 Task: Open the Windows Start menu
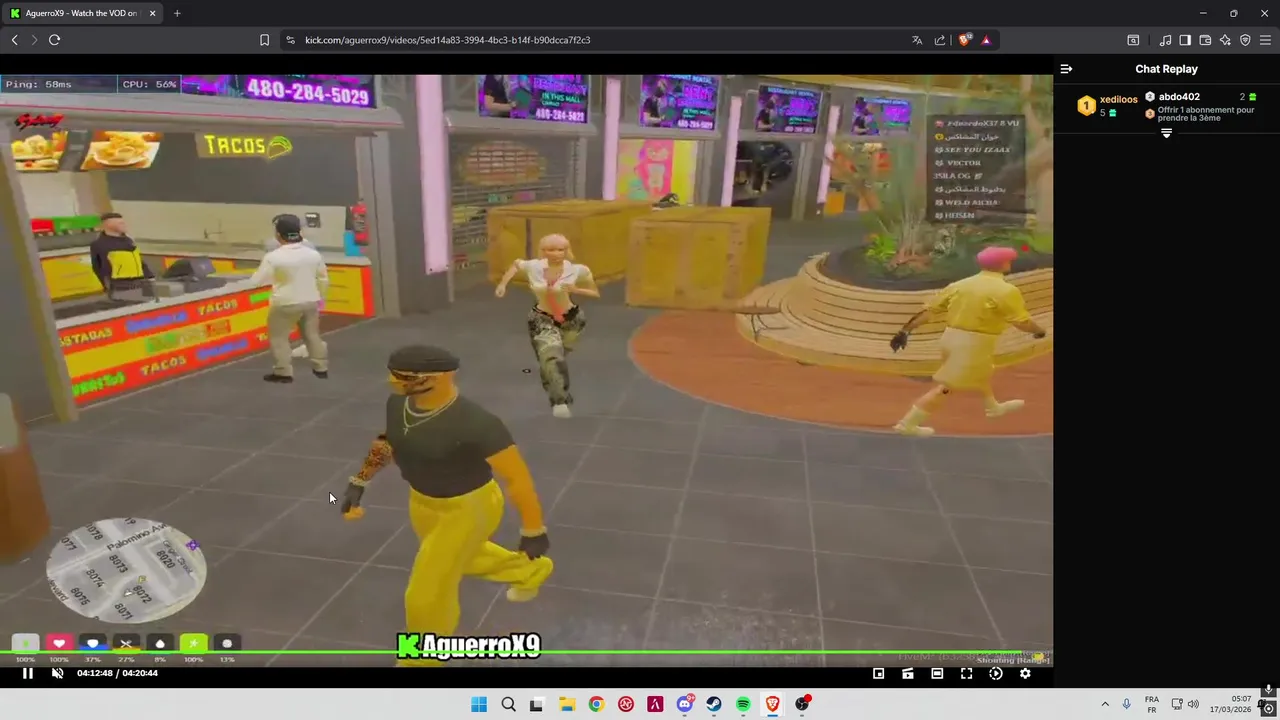click(479, 704)
